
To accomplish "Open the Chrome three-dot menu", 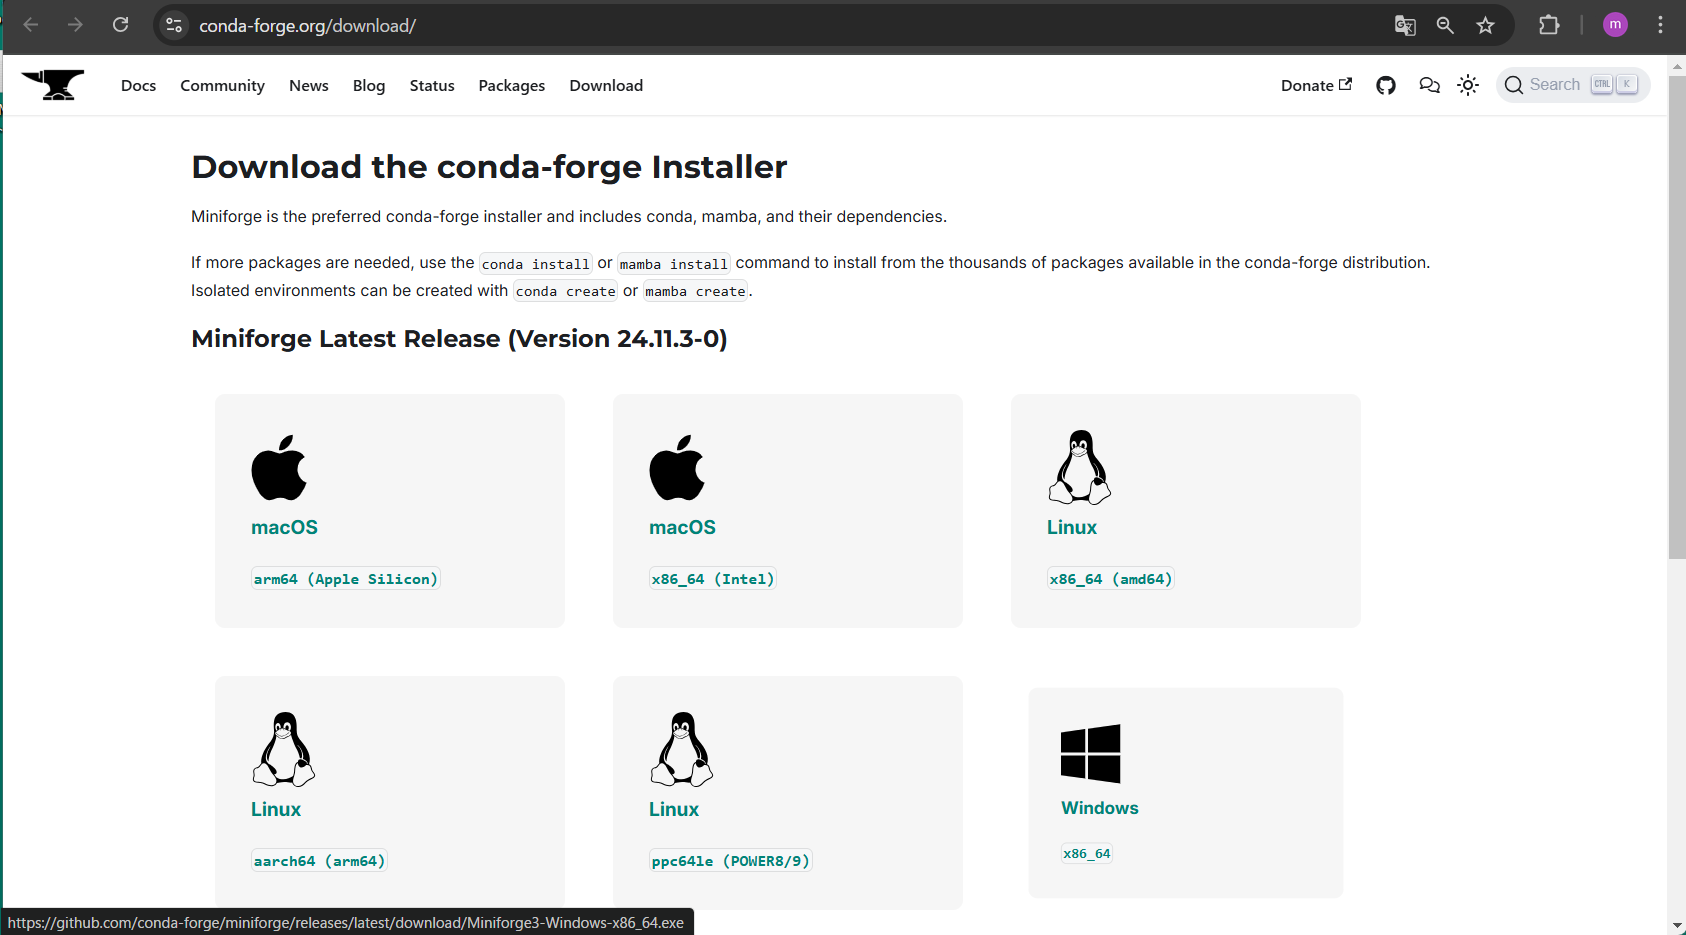I will pos(1660,25).
